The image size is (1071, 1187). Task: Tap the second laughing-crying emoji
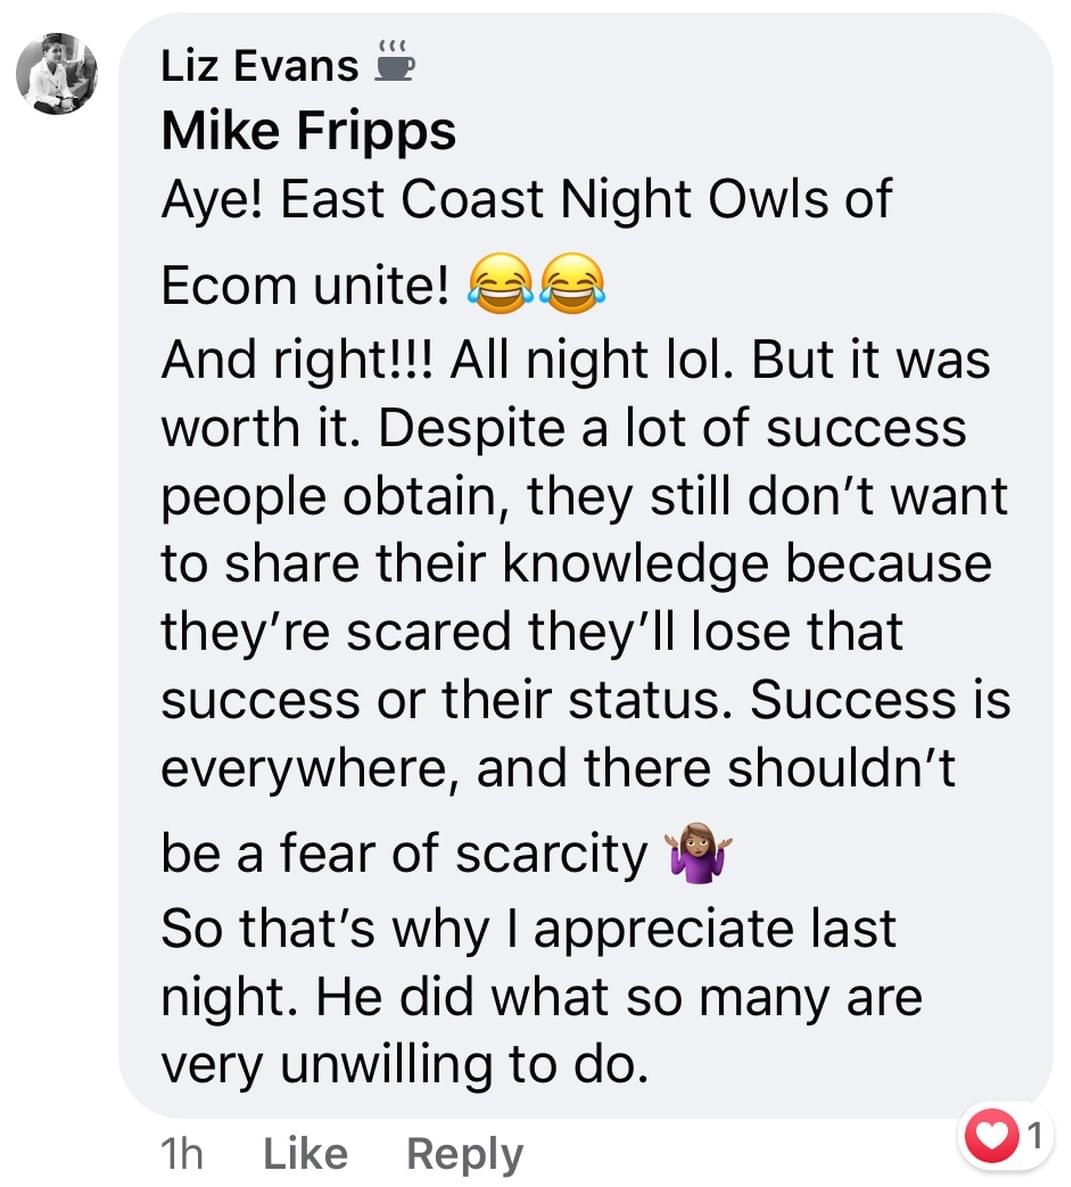[574, 284]
